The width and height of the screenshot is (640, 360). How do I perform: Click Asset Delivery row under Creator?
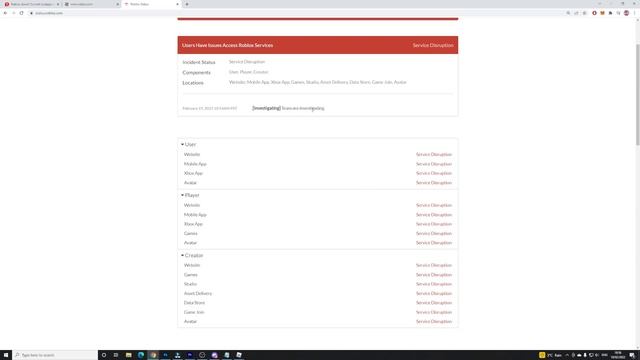pyautogui.click(x=318, y=293)
